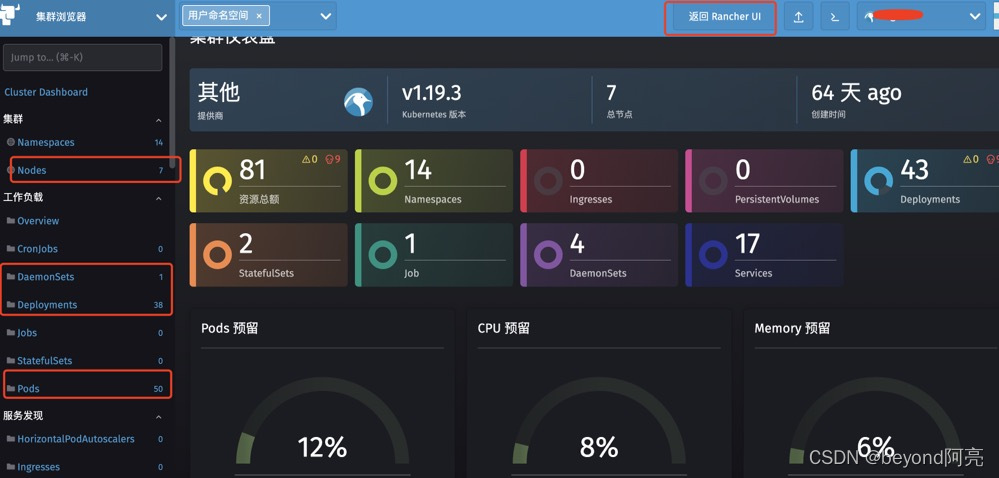Open the PersistentVolumes card showing 0

[764, 181]
